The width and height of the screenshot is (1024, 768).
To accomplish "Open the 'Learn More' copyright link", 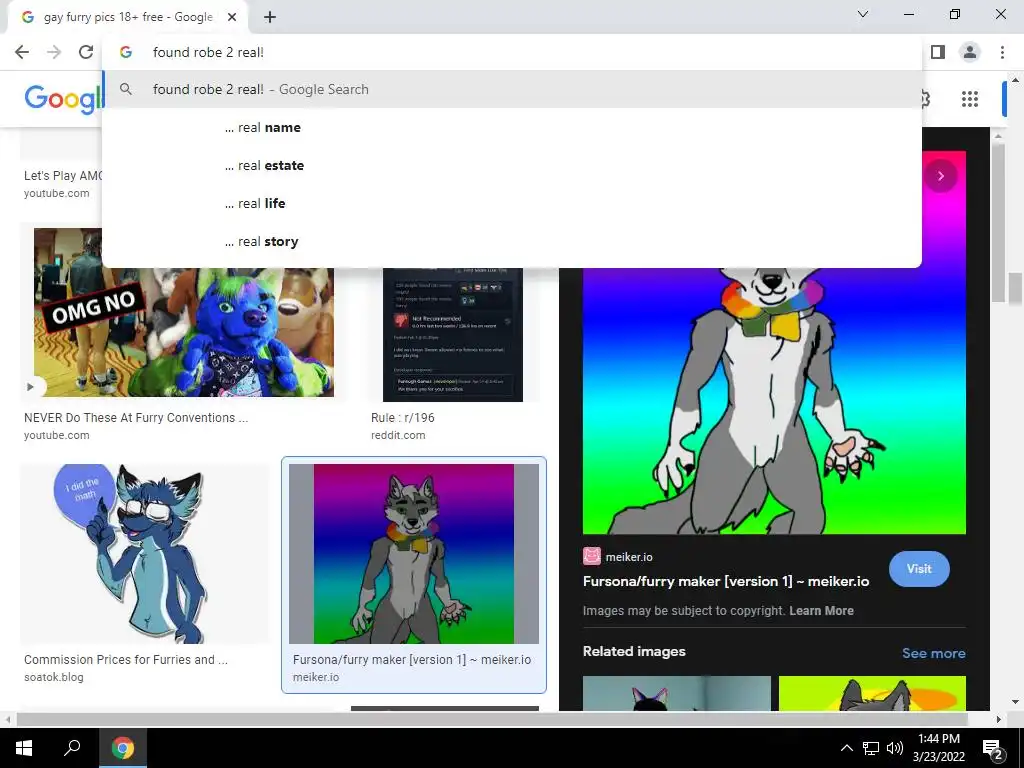I will click(821, 611).
